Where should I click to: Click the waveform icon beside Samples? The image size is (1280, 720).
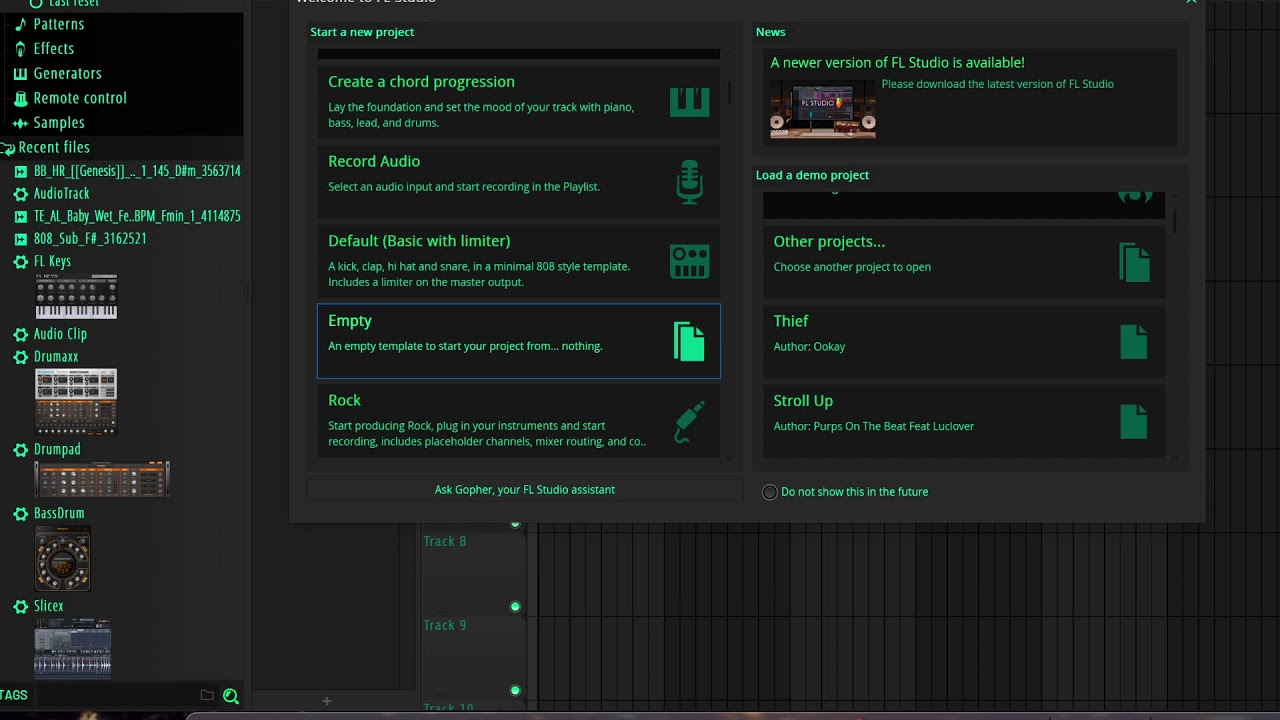tap(20, 123)
